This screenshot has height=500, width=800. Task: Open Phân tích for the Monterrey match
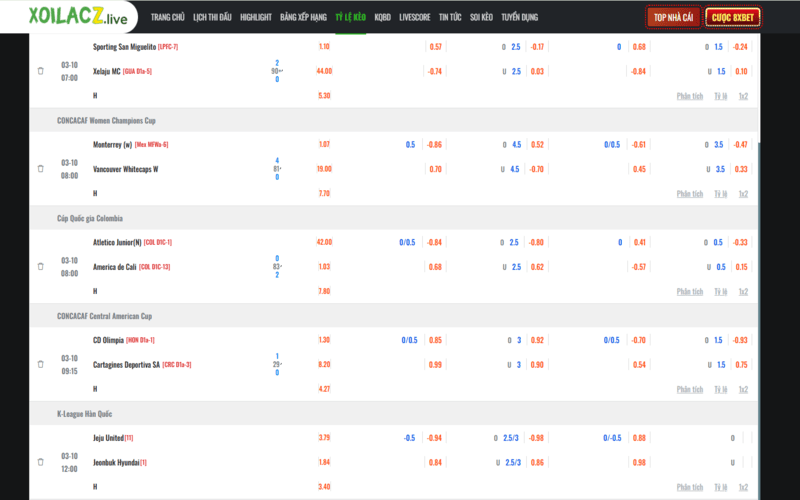coord(690,194)
